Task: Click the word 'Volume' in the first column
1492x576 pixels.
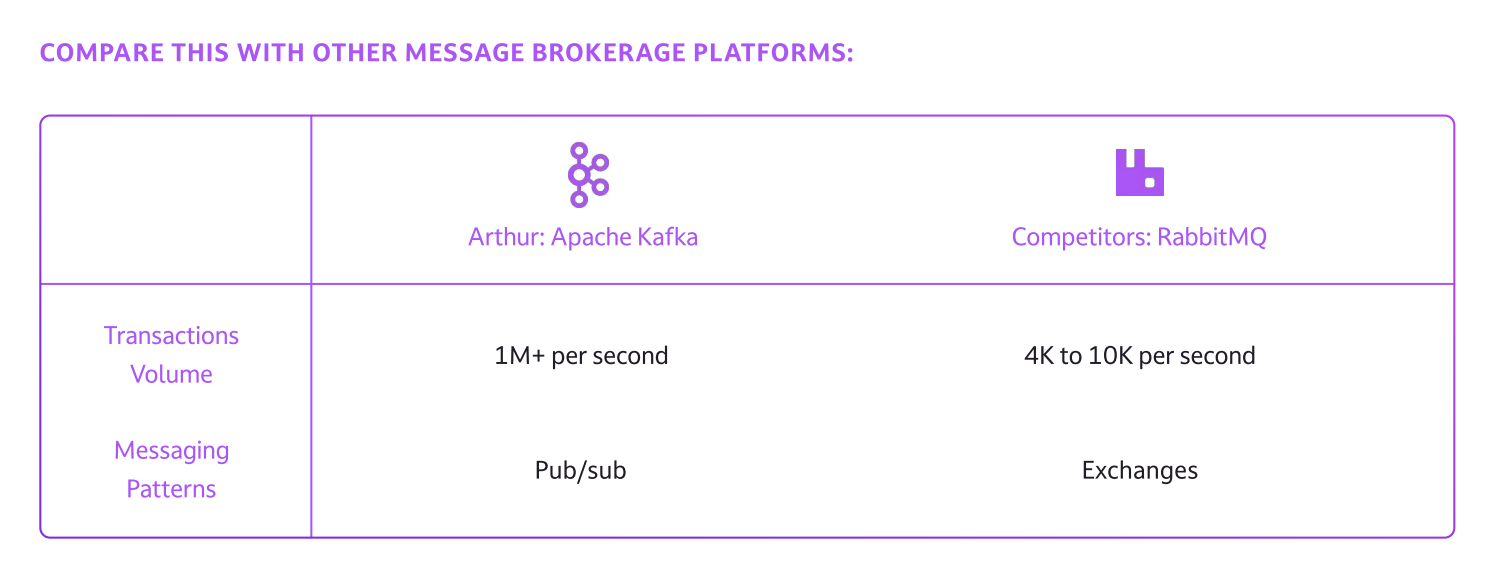Action: (x=172, y=375)
